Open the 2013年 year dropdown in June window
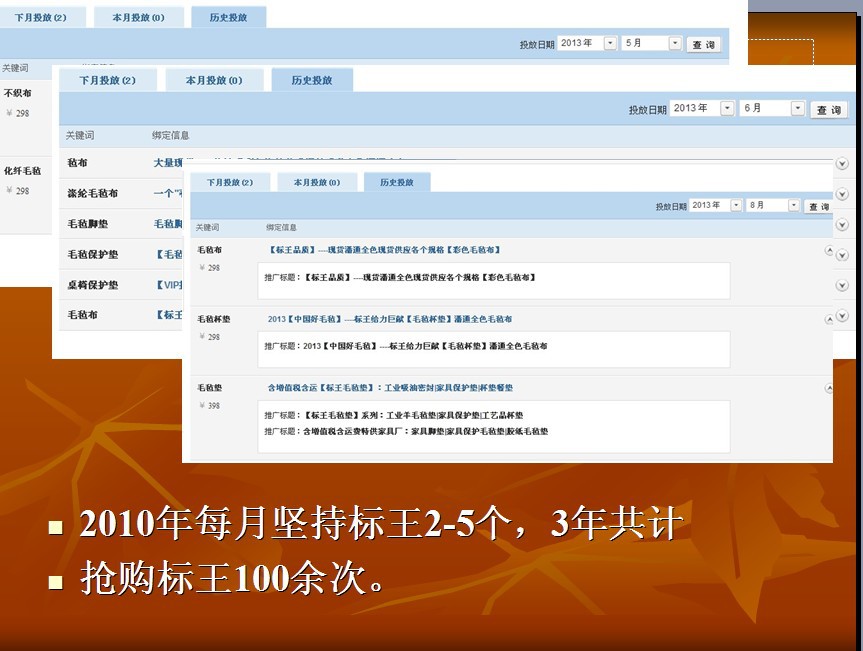Image resolution: width=863 pixels, height=651 pixels. pyautogui.click(x=727, y=108)
